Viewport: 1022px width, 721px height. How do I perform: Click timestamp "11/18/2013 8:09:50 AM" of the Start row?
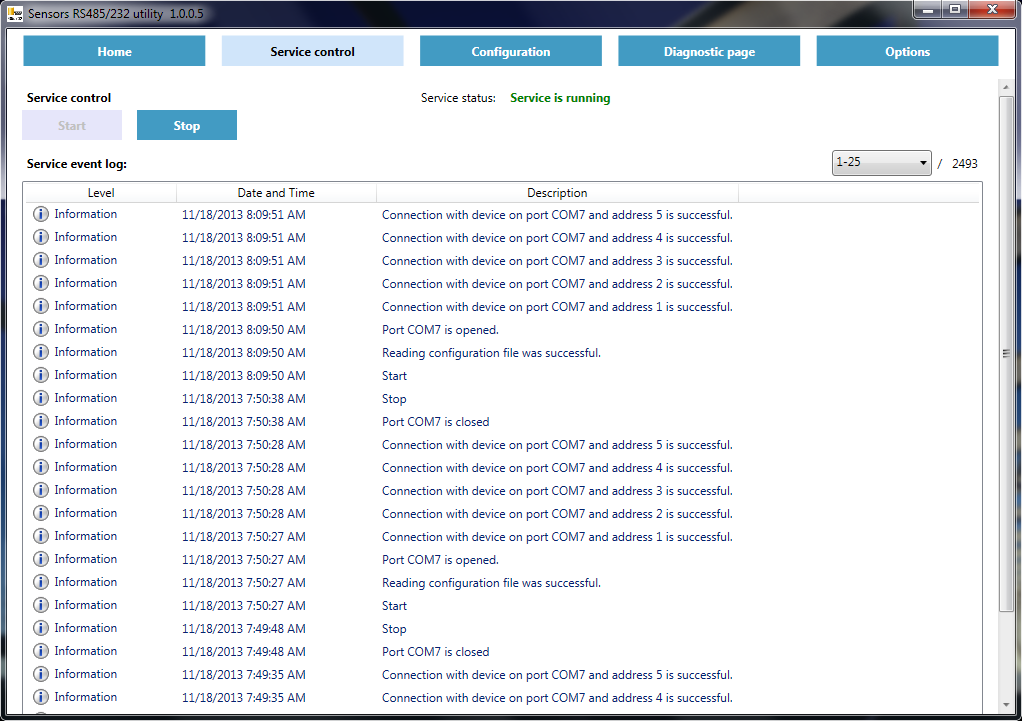[244, 375]
